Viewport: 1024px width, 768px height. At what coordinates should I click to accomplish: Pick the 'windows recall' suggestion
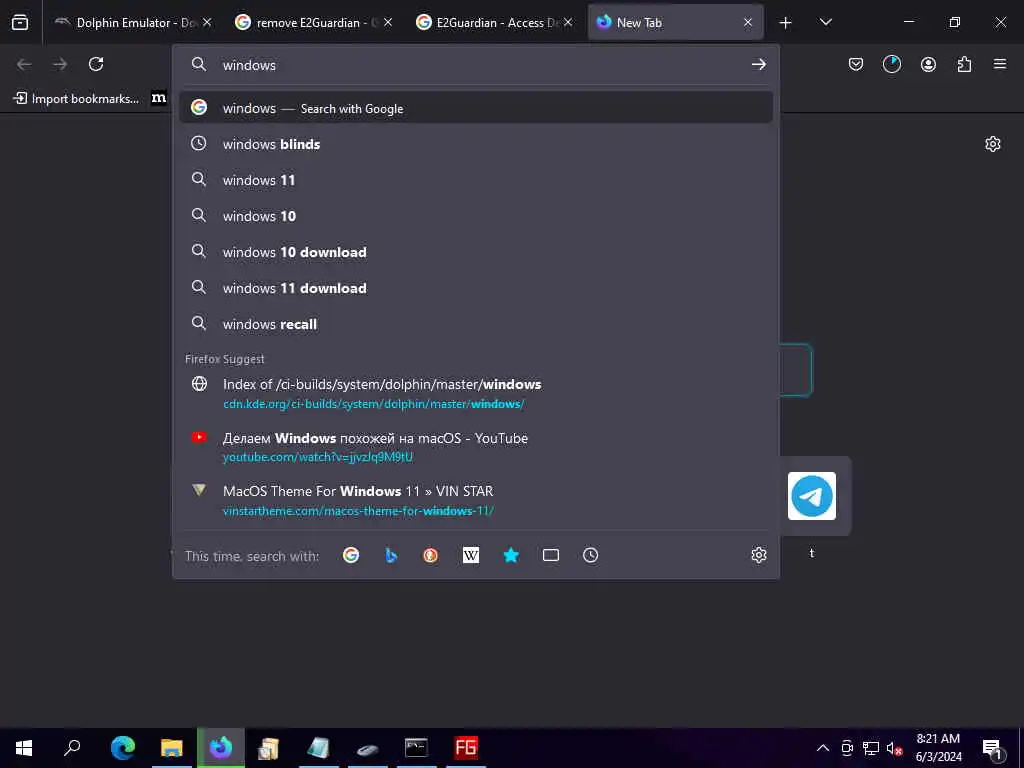tap(476, 323)
